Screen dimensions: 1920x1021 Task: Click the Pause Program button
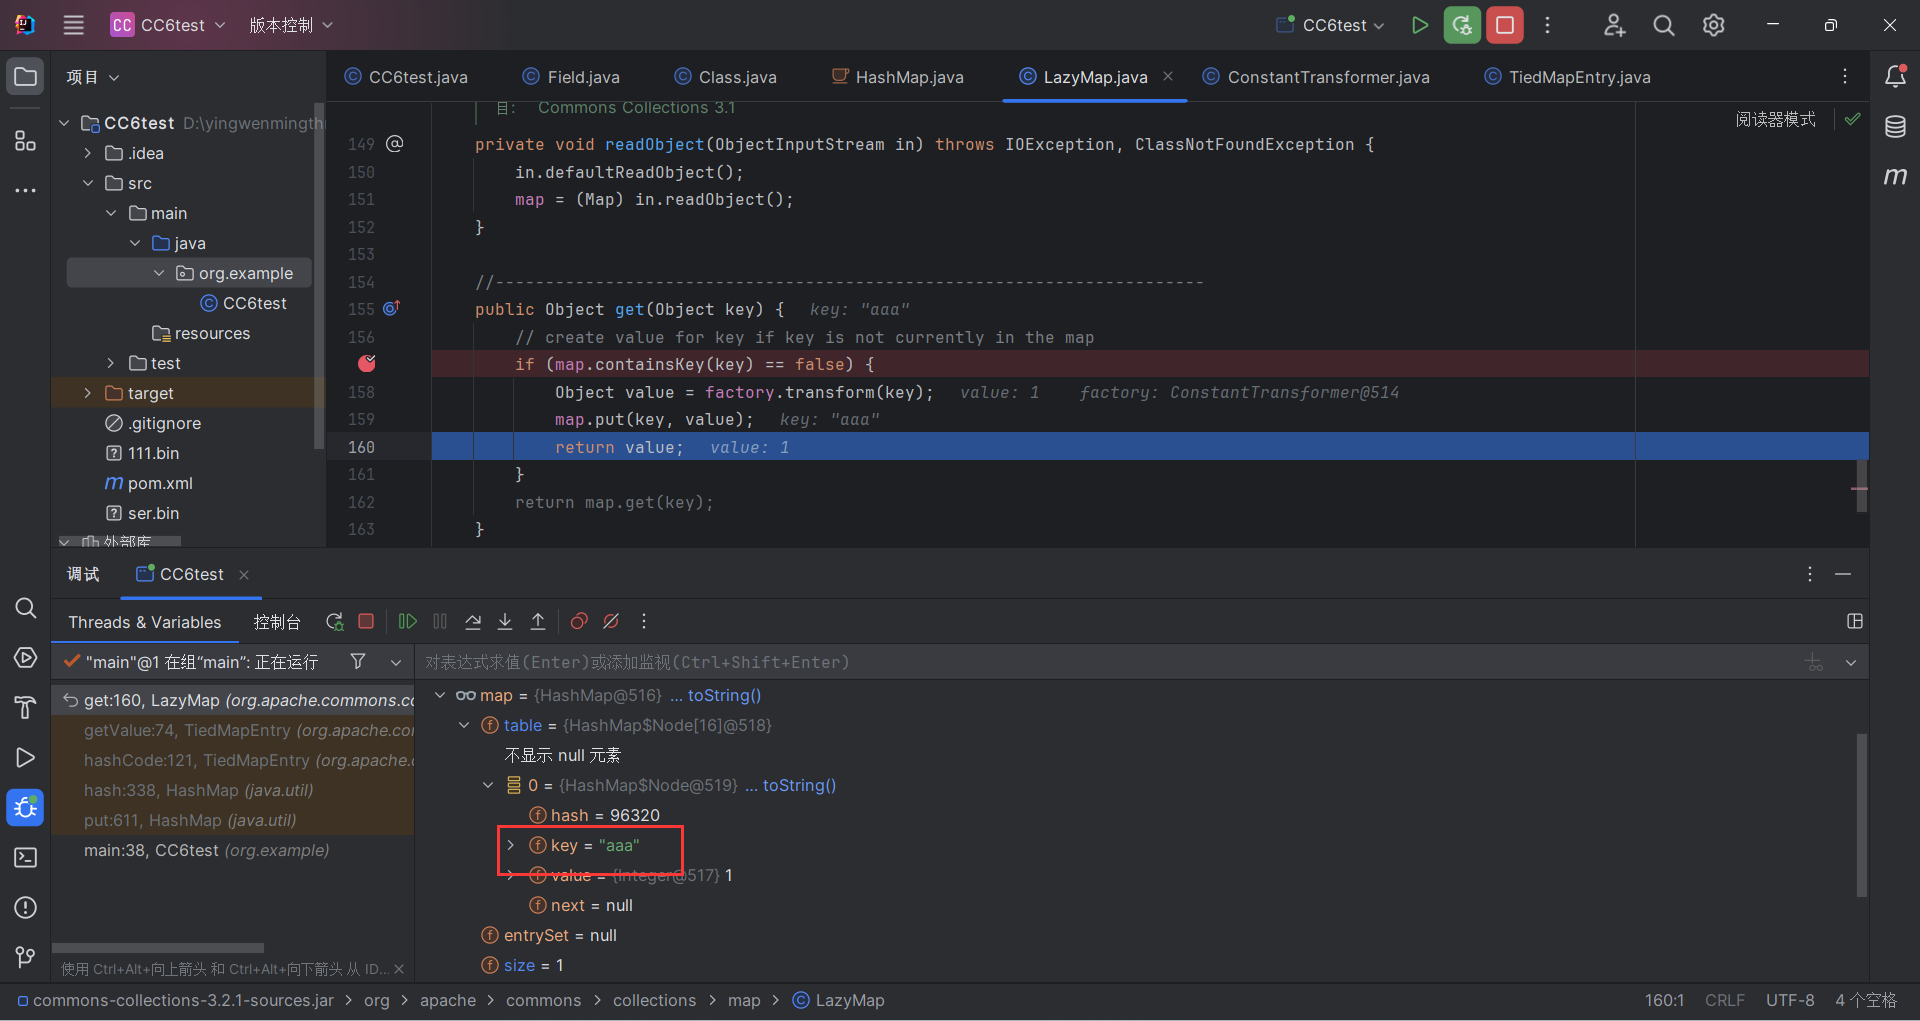(440, 621)
